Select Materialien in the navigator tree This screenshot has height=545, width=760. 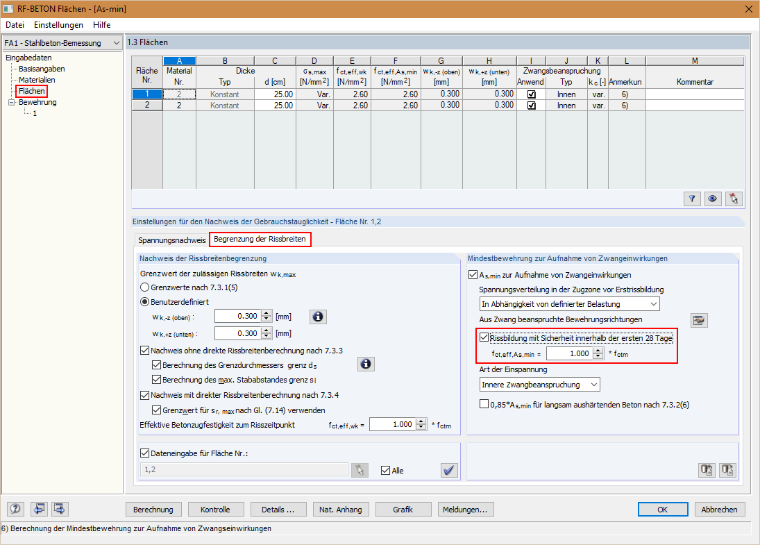pos(37,80)
